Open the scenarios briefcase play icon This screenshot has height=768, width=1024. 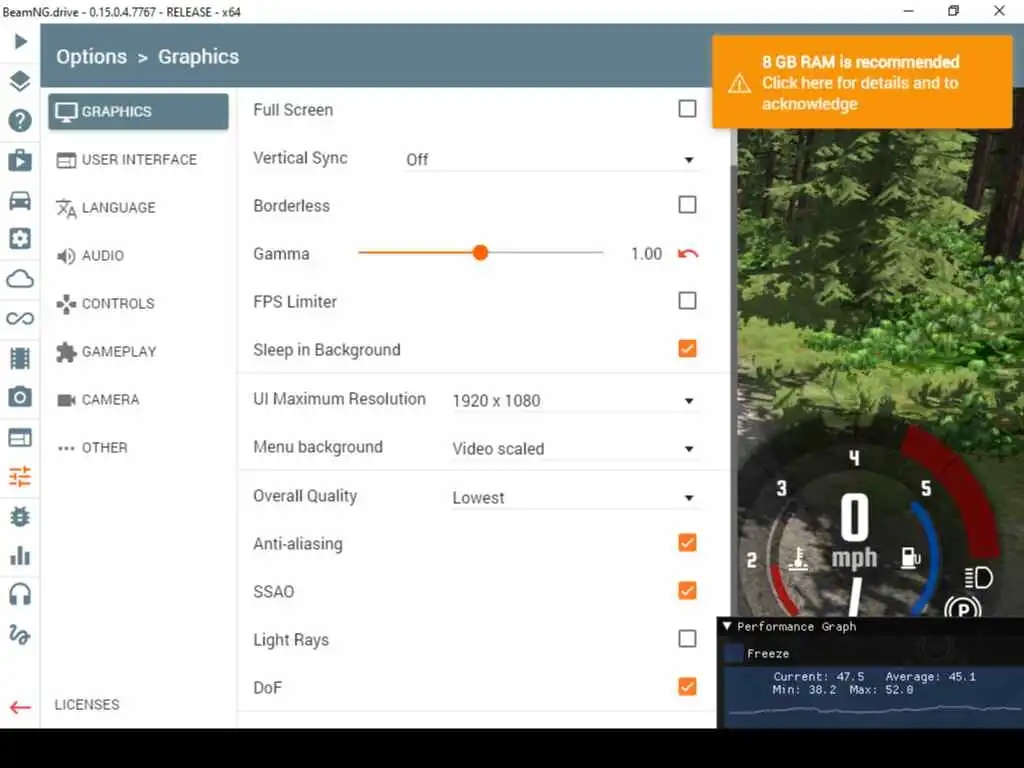tap(20, 160)
